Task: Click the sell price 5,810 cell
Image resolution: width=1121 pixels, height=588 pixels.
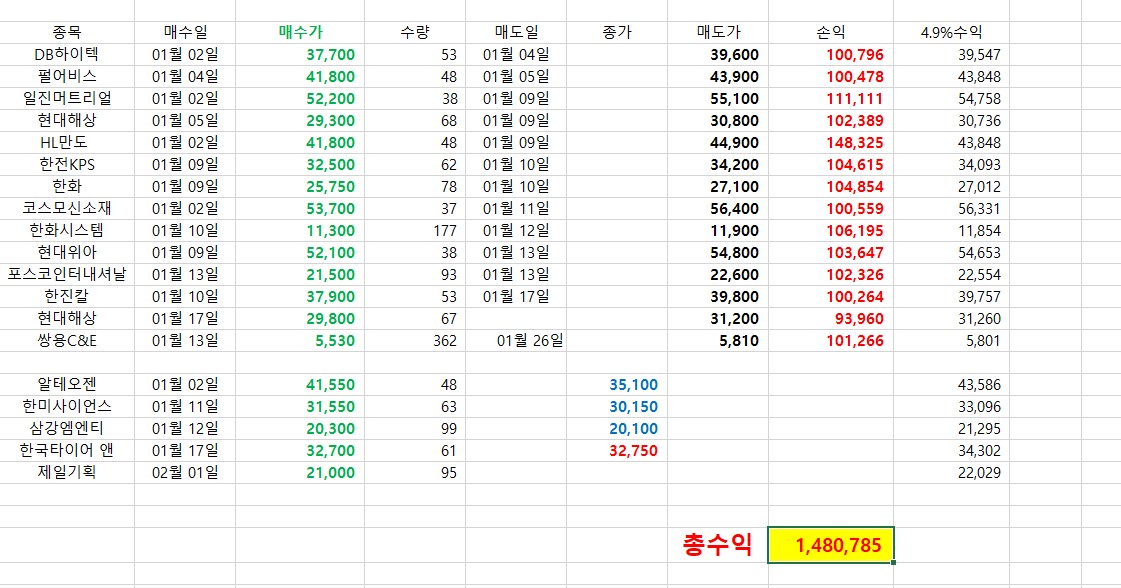Action: [x=718, y=340]
